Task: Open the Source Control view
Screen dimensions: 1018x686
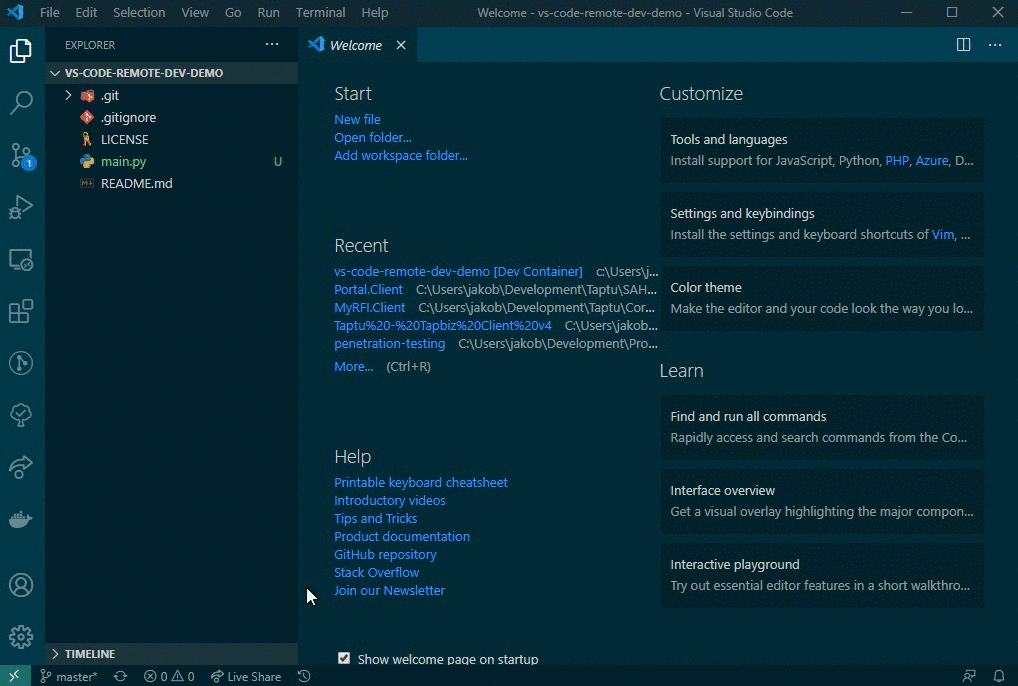Action: point(21,155)
